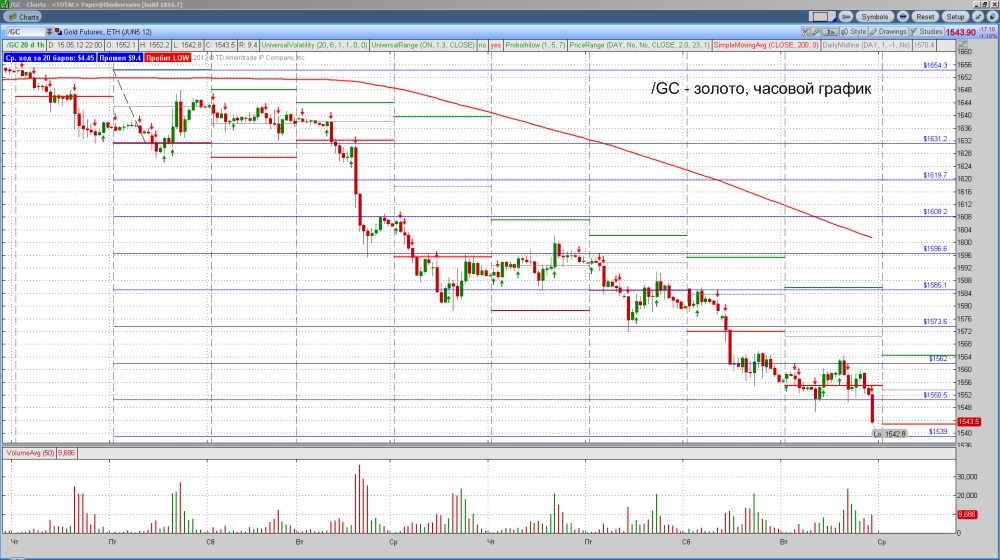Click the colored squares icon beside Gold Futures
This screenshot has height=560, width=1000.
(x=58, y=32)
